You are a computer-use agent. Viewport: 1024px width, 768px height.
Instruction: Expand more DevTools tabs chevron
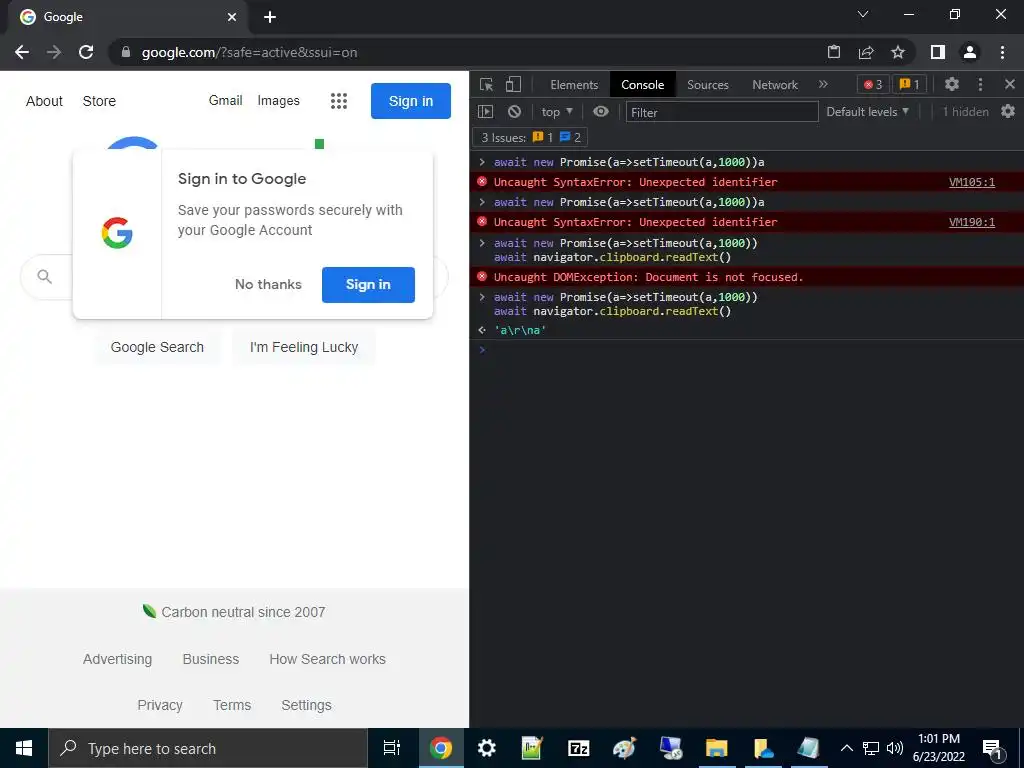[824, 84]
